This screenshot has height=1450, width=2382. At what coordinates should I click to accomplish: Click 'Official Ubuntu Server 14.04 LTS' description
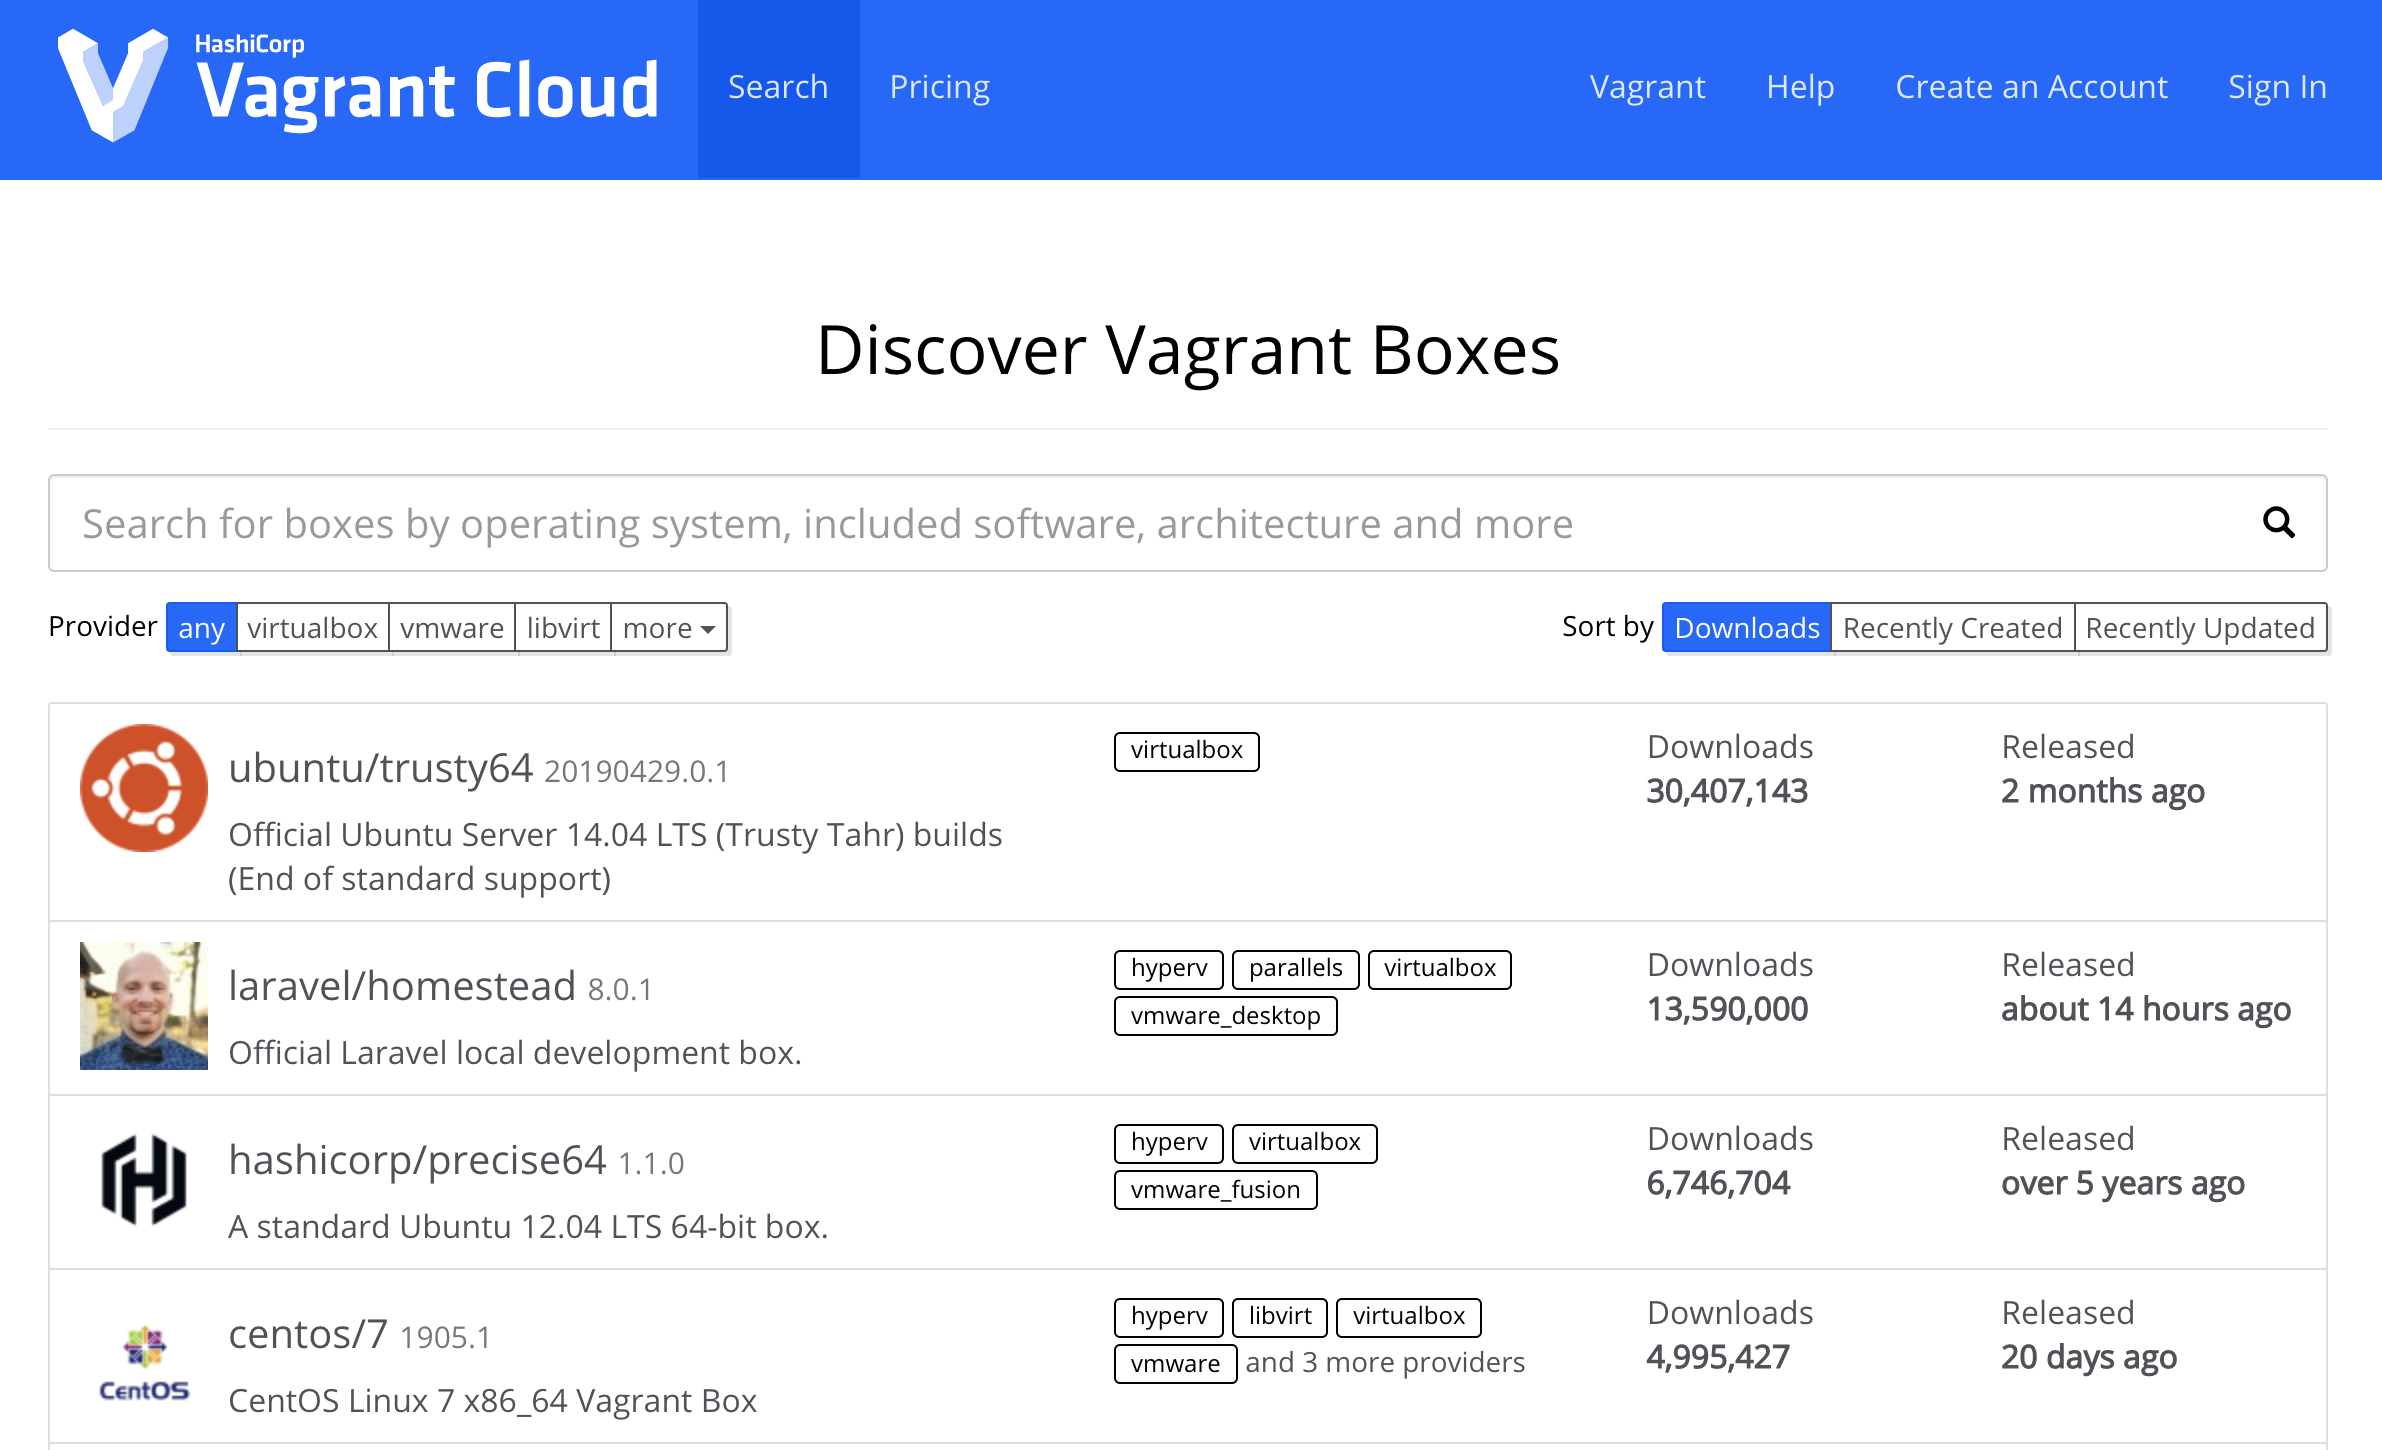coord(615,857)
